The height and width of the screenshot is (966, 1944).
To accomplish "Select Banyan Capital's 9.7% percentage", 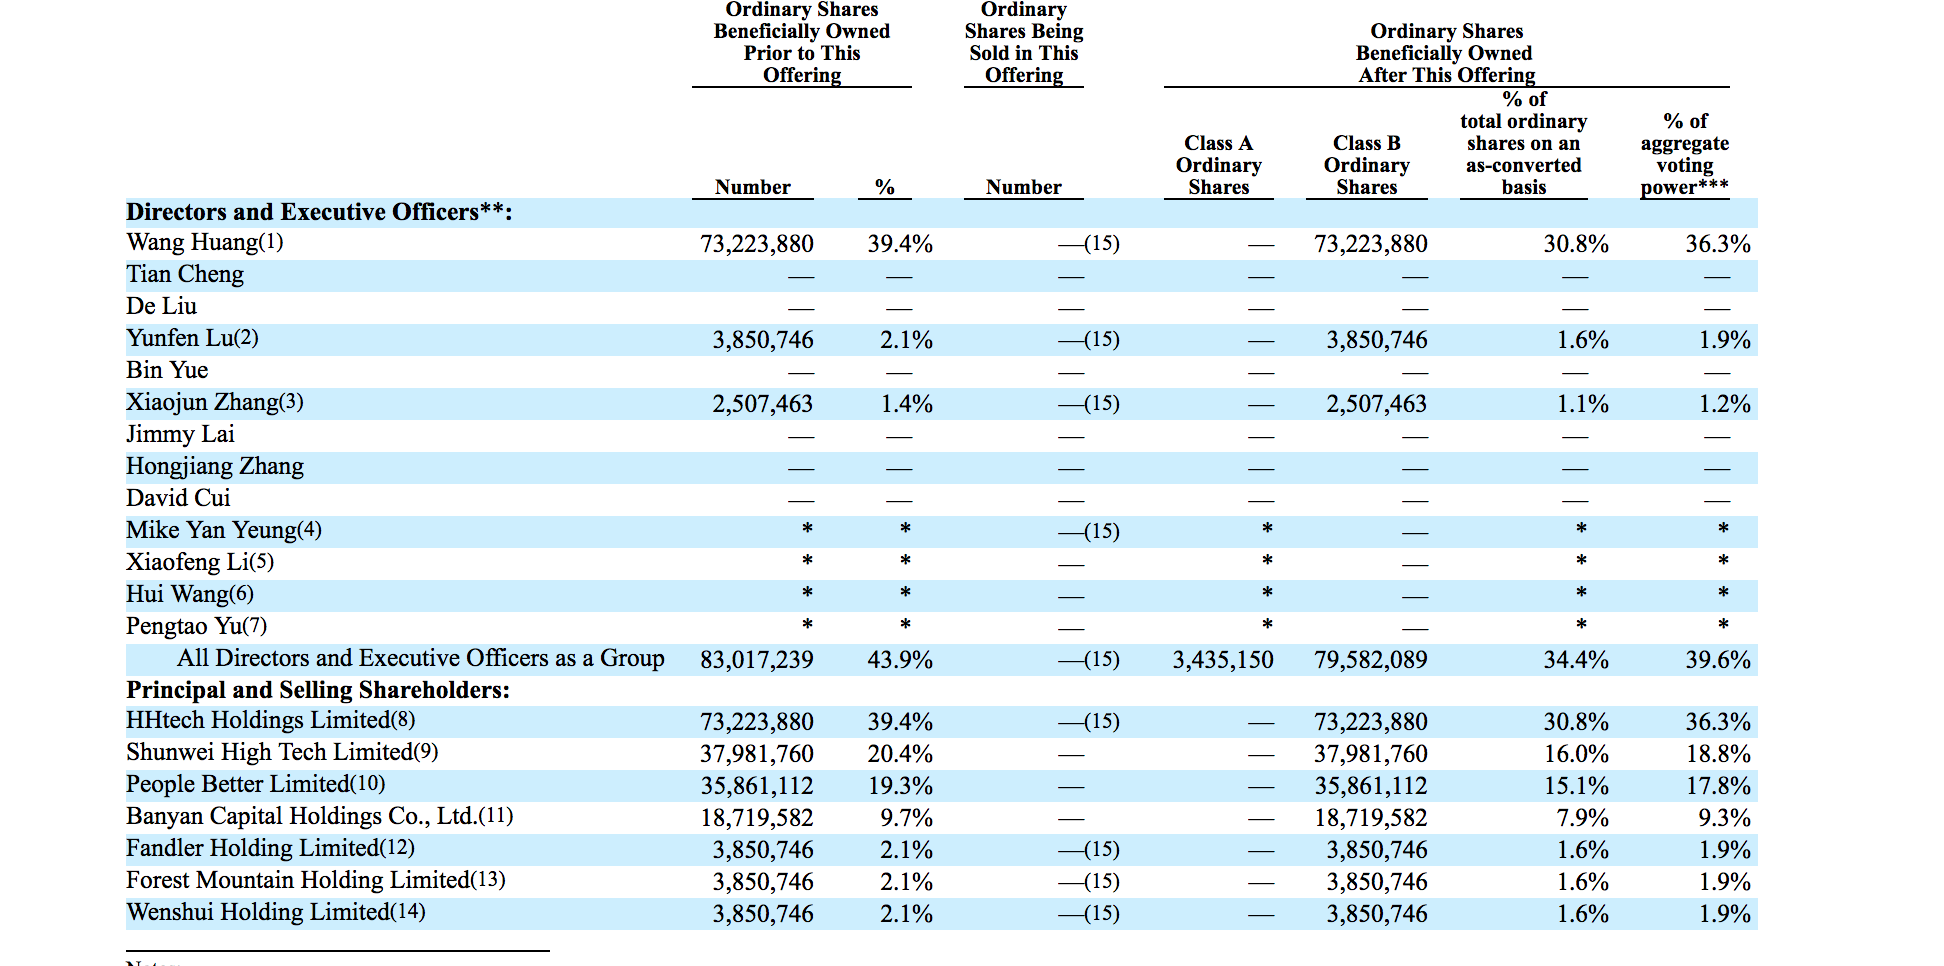I will pyautogui.click(x=906, y=818).
